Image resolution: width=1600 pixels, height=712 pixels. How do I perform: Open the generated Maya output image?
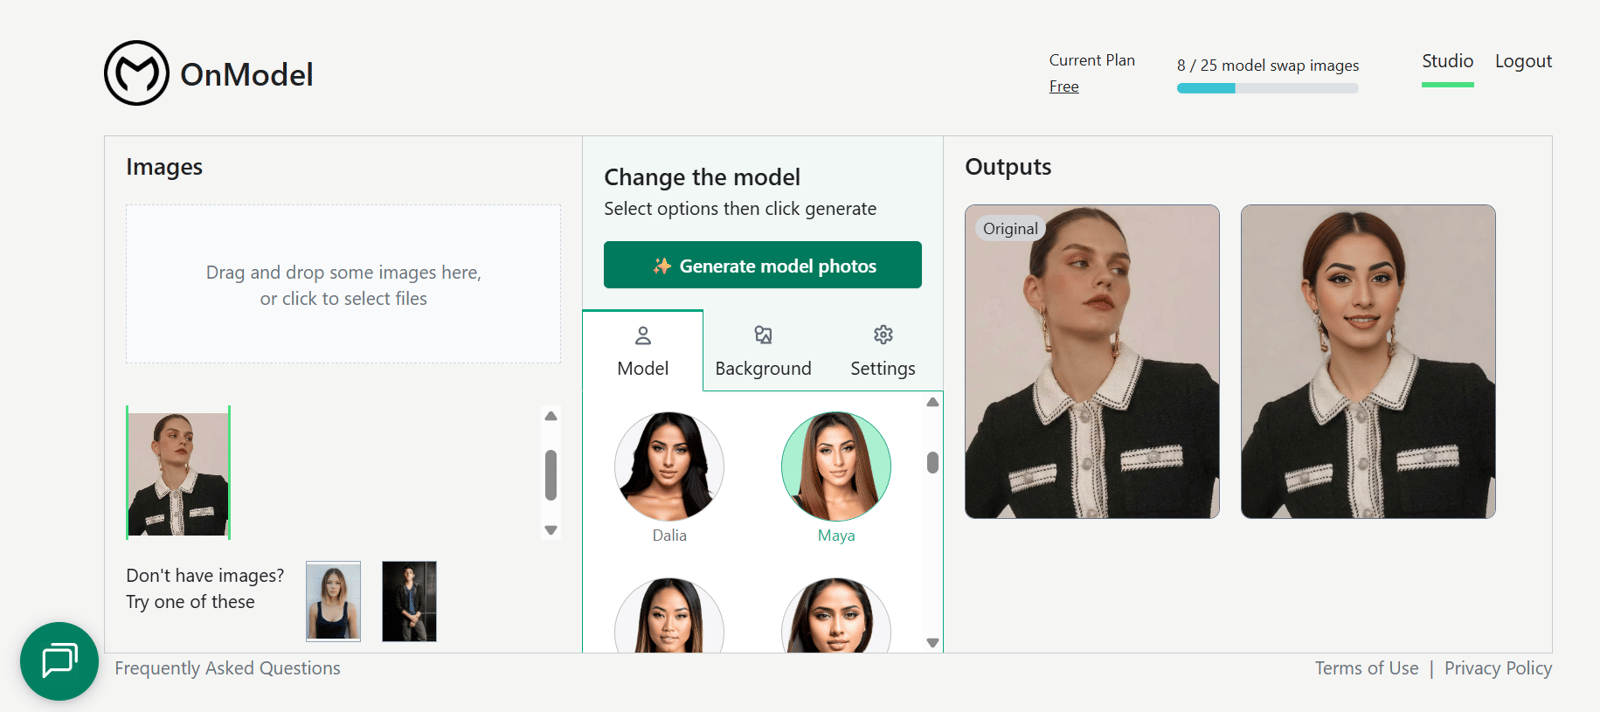pyautogui.click(x=1368, y=362)
